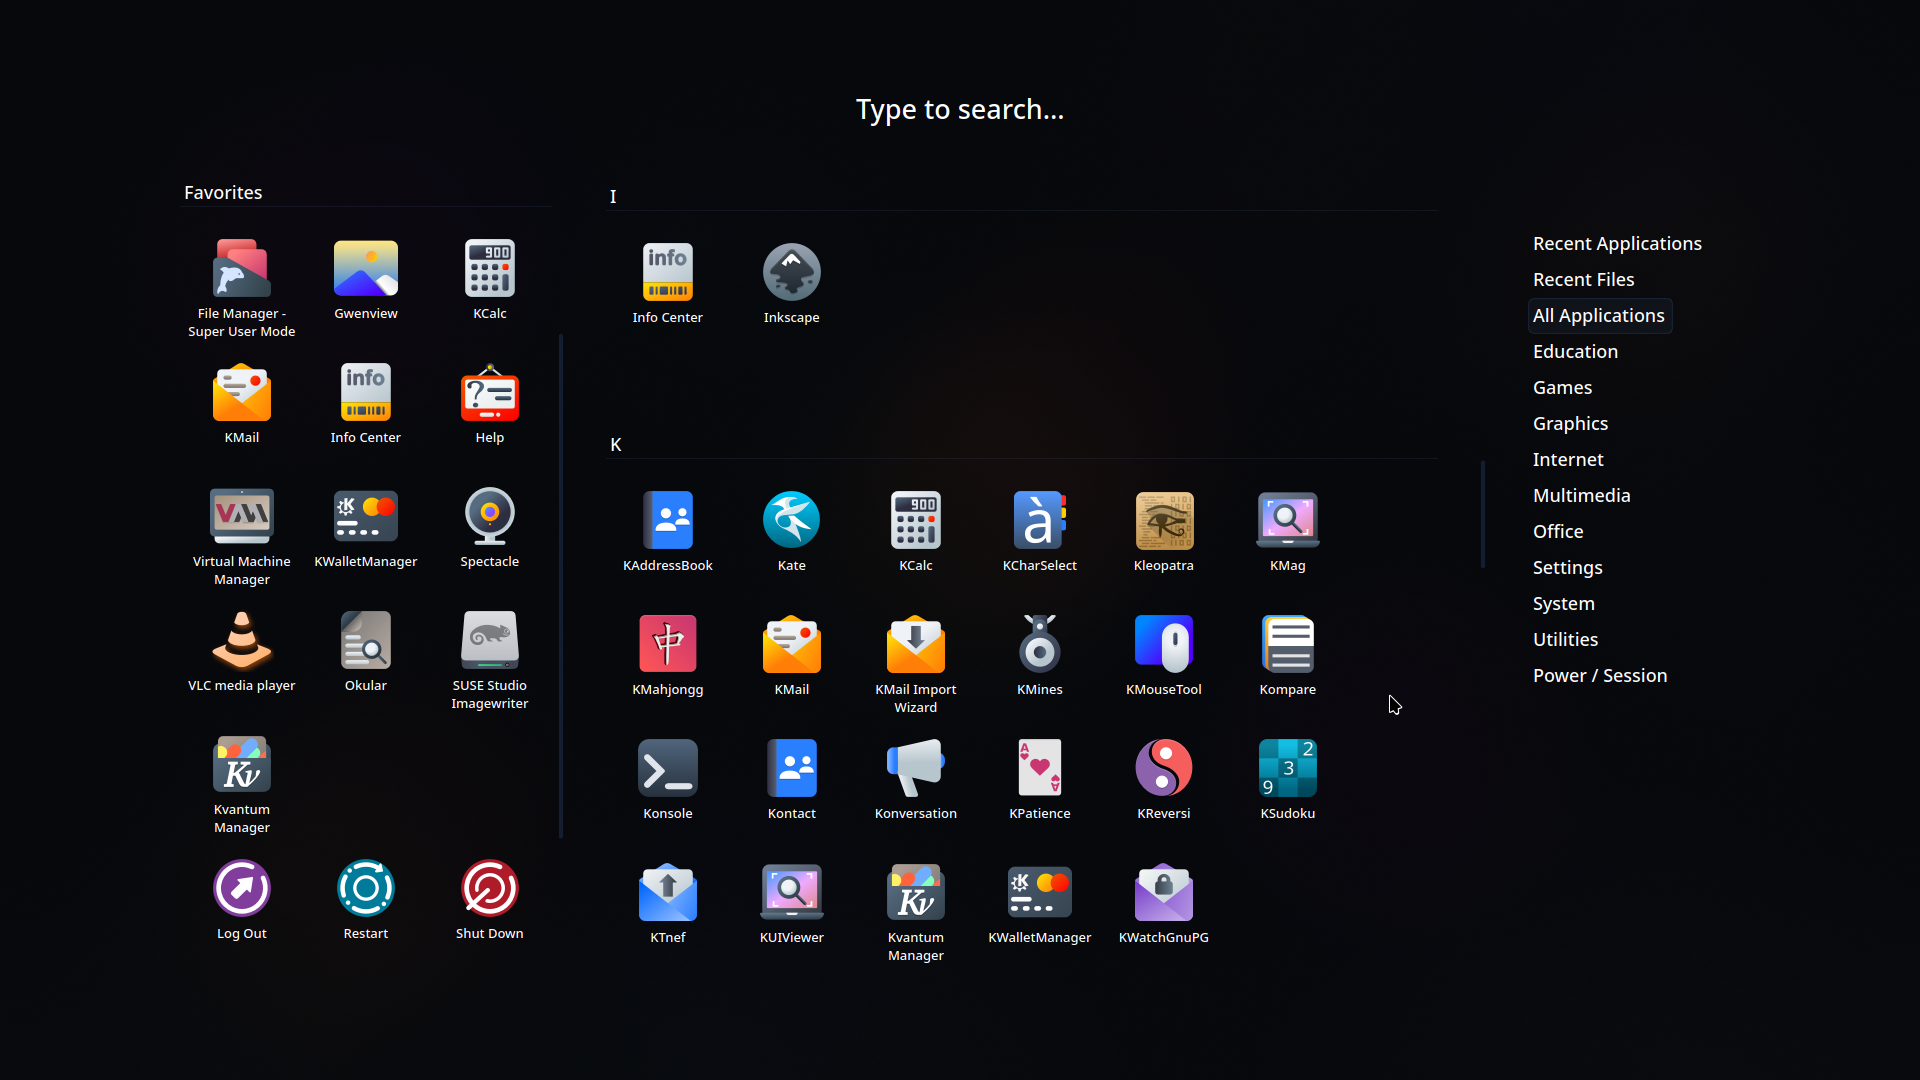
Task: Switch to Games category
Action: pos(1562,388)
